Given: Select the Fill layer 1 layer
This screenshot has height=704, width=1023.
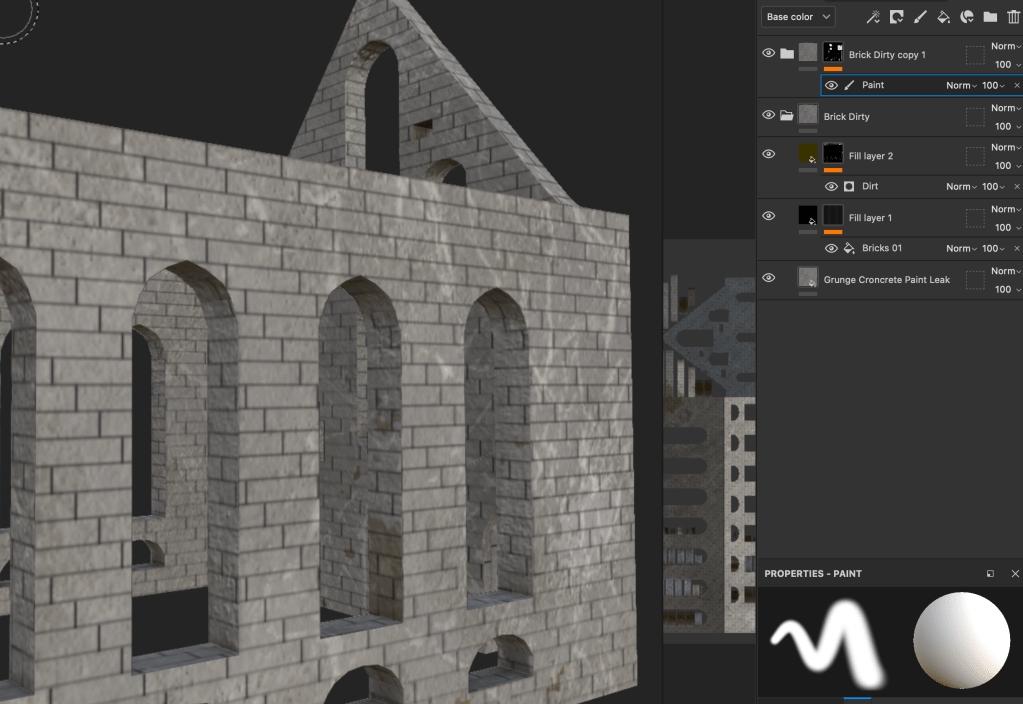Looking at the screenshot, I should 870,217.
